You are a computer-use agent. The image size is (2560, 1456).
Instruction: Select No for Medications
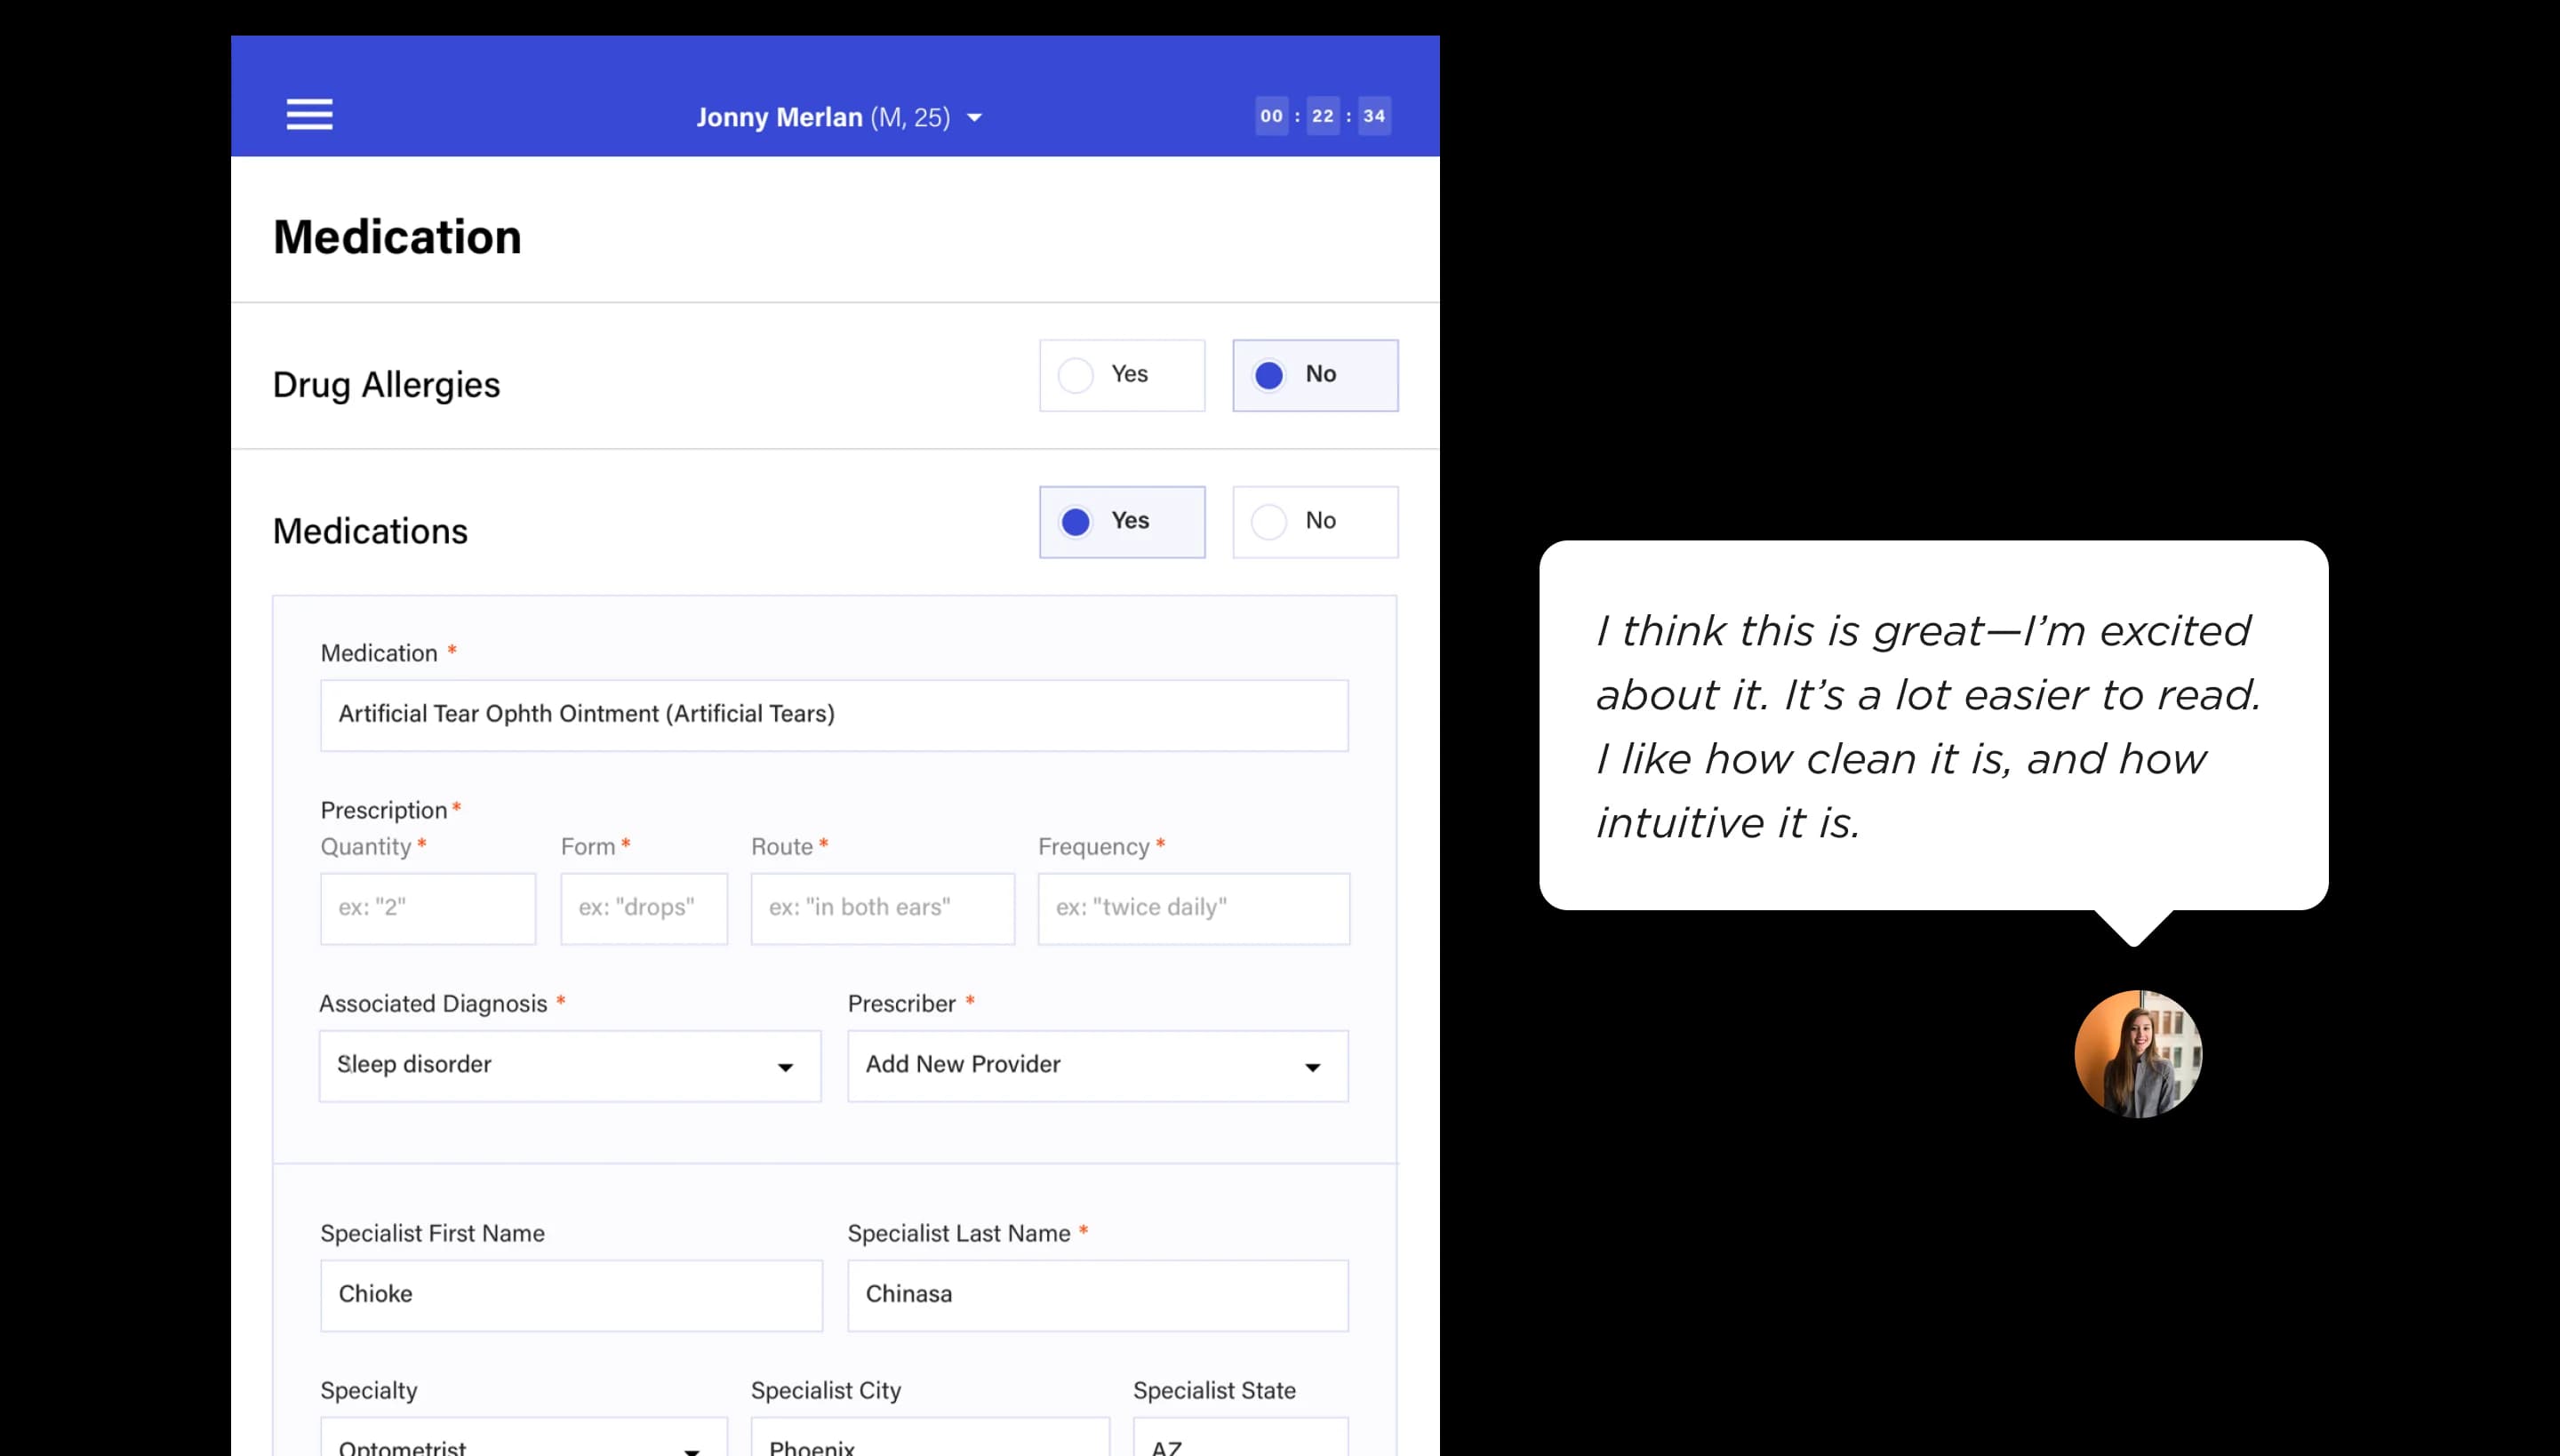tap(1316, 521)
